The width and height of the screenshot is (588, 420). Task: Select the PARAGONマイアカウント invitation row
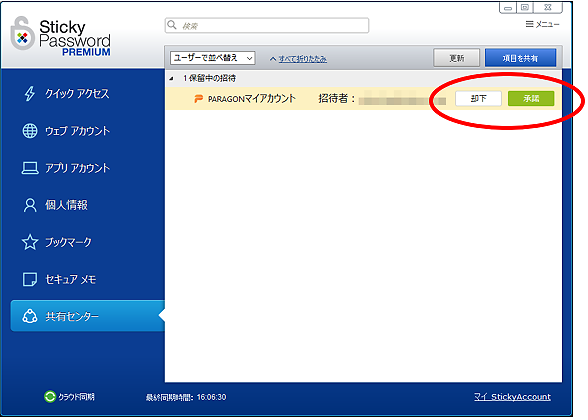point(363,99)
